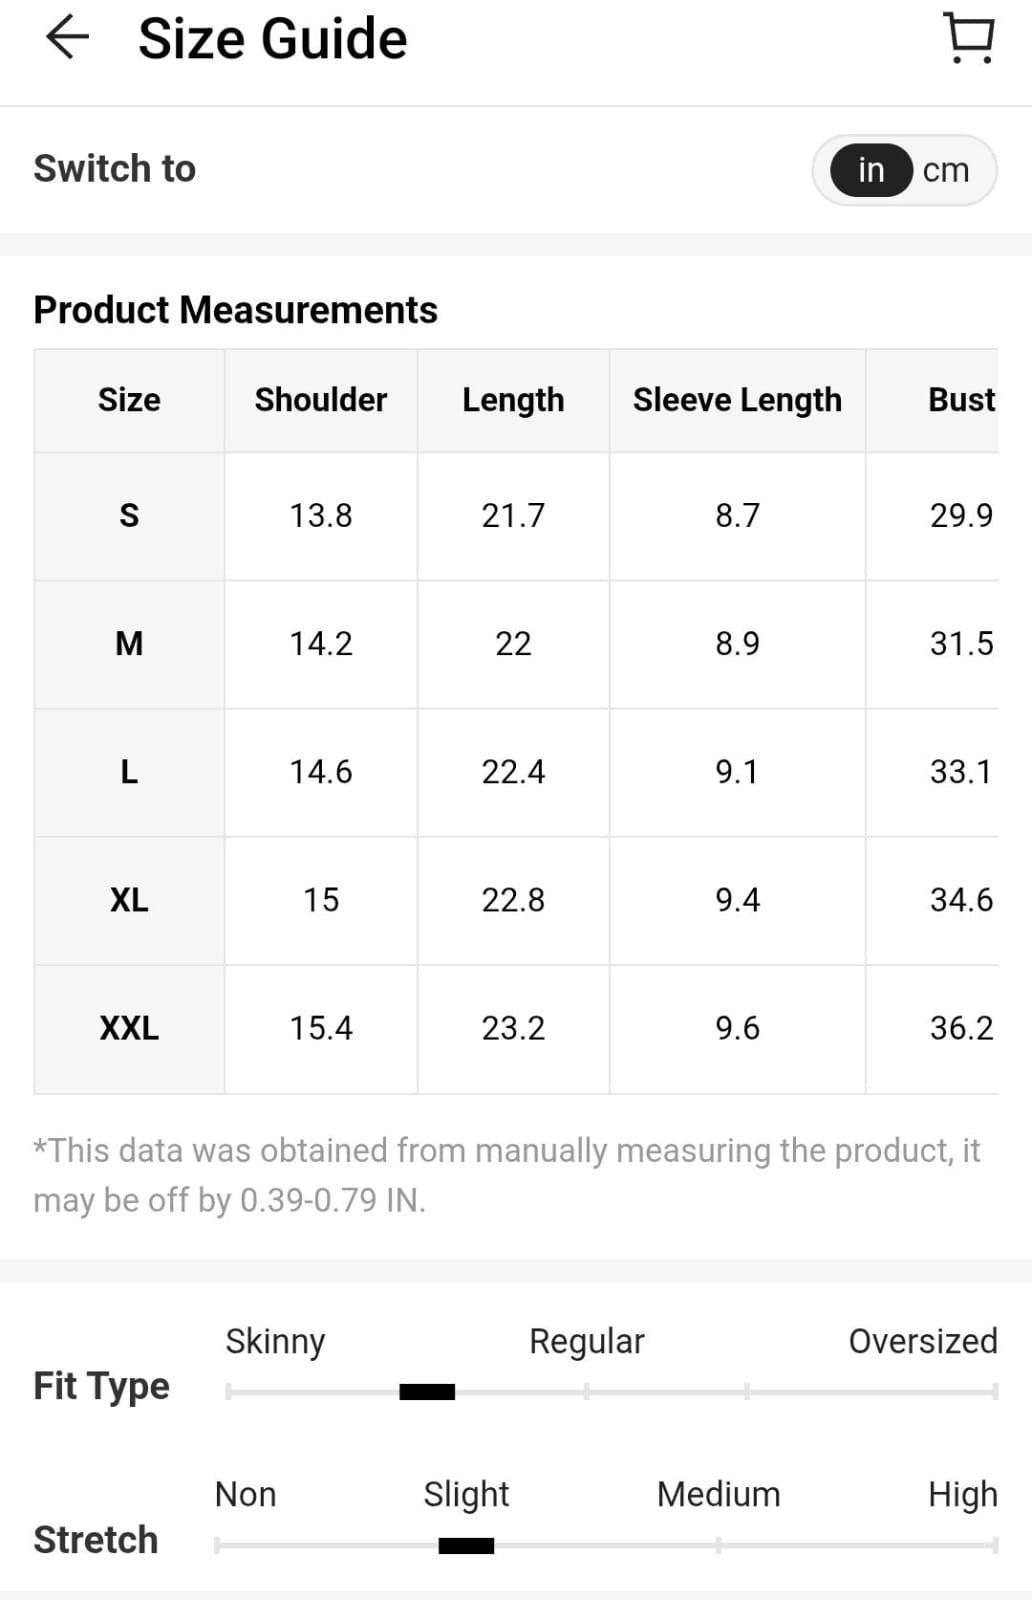Tap the Bust column header
The width and height of the screenshot is (1032, 1600).
click(x=961, y=400)
